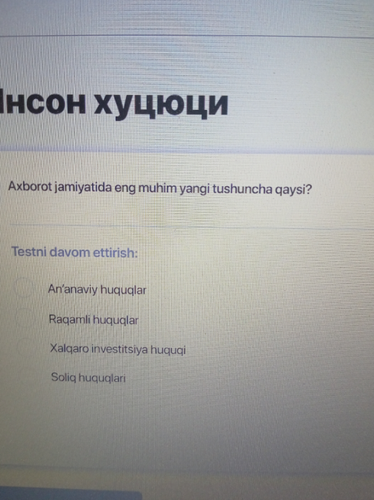
Task: Choose the Soliq huquqlari answer text
Action: (88, 378)
